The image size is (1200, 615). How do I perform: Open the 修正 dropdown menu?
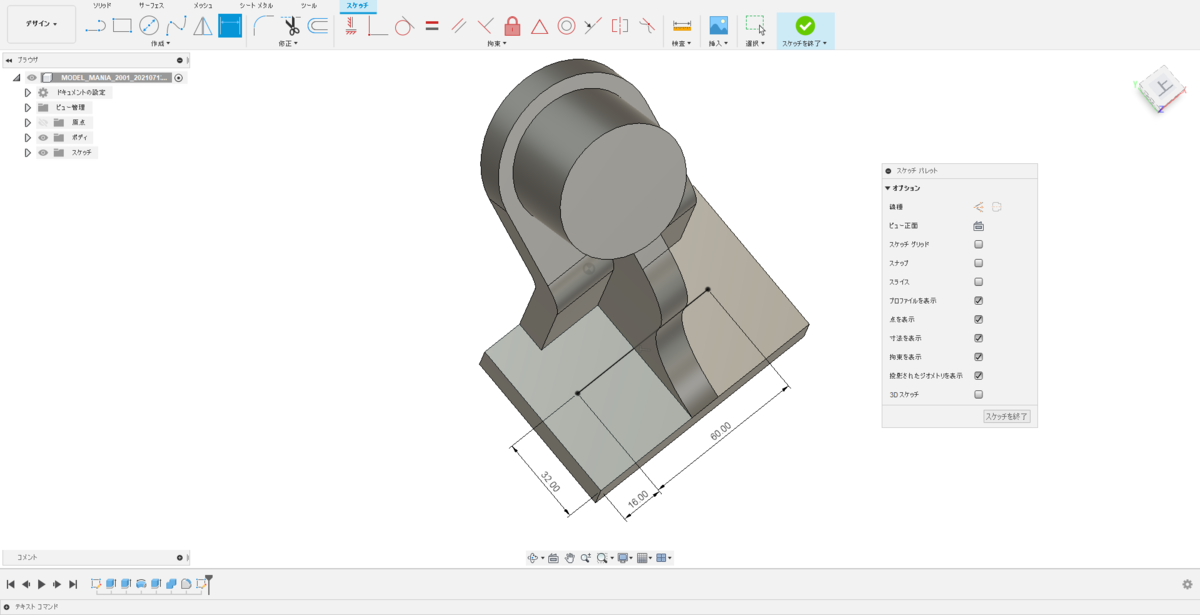coord(288,44)
